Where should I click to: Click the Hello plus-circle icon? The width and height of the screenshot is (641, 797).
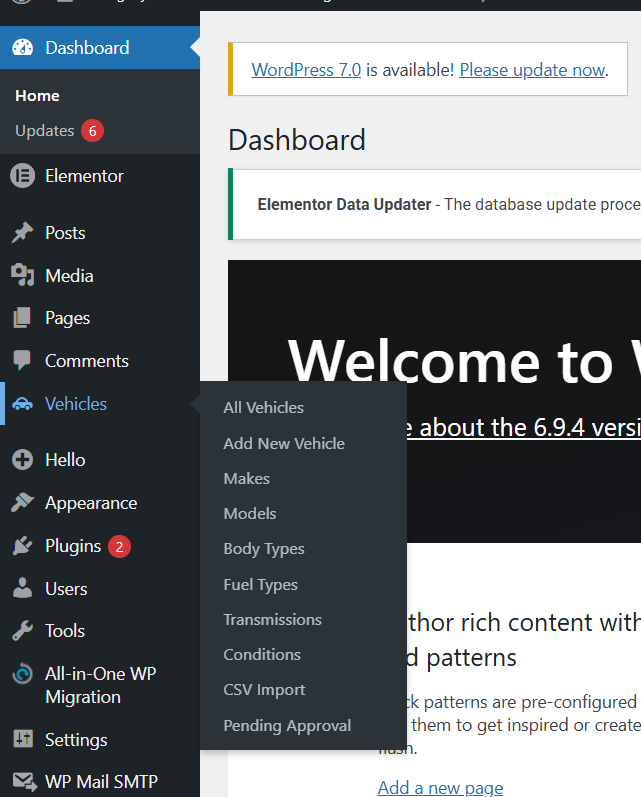pyautogui.click(x=22, y=459)
